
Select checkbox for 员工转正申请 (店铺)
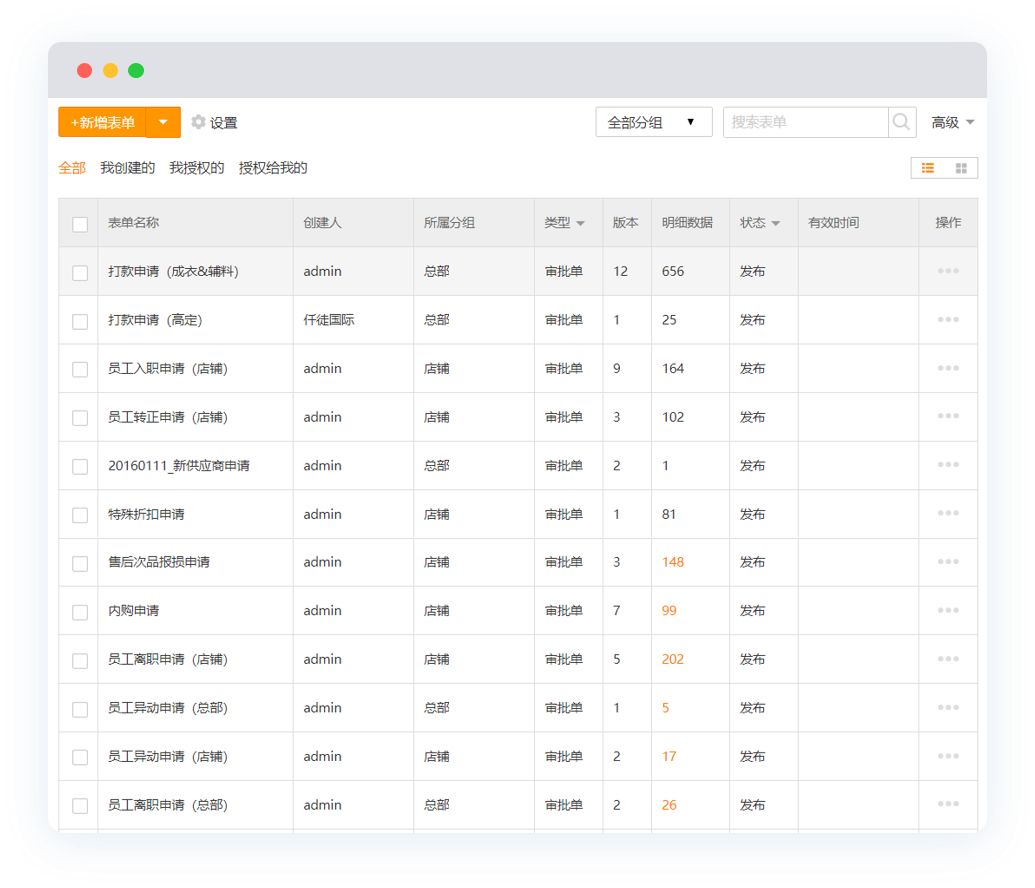coord(80,418)
